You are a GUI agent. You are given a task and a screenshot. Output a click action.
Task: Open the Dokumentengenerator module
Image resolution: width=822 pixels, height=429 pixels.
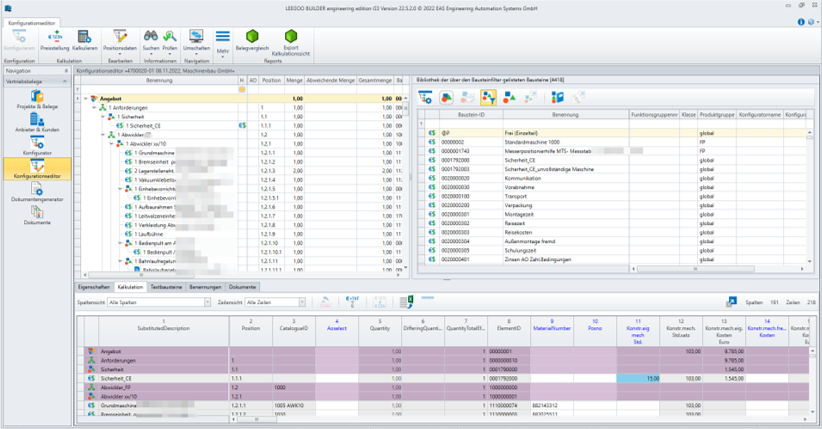37,192
